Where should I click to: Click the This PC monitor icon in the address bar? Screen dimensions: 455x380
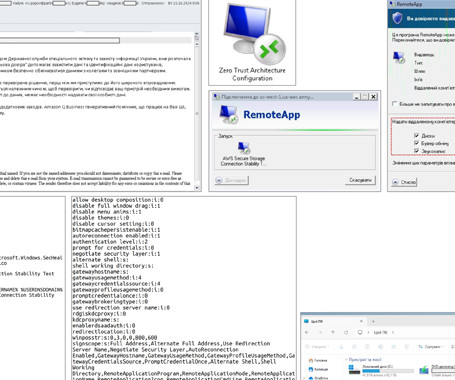[x=360, y=332]
